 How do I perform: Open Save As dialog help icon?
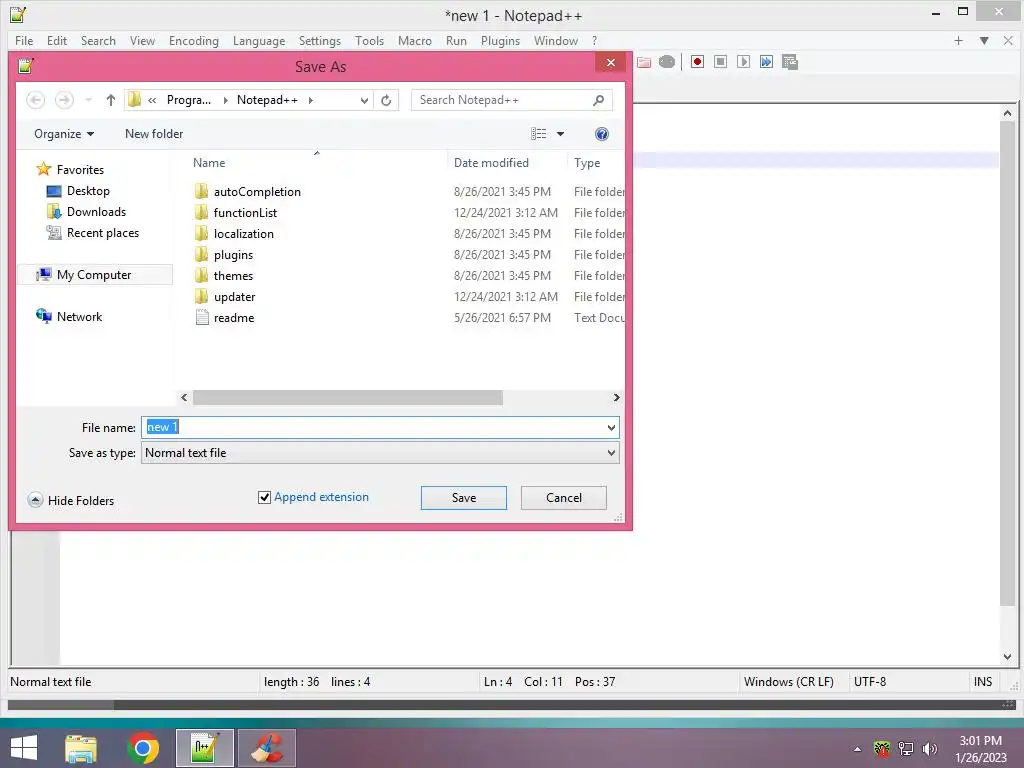[601, 134]
